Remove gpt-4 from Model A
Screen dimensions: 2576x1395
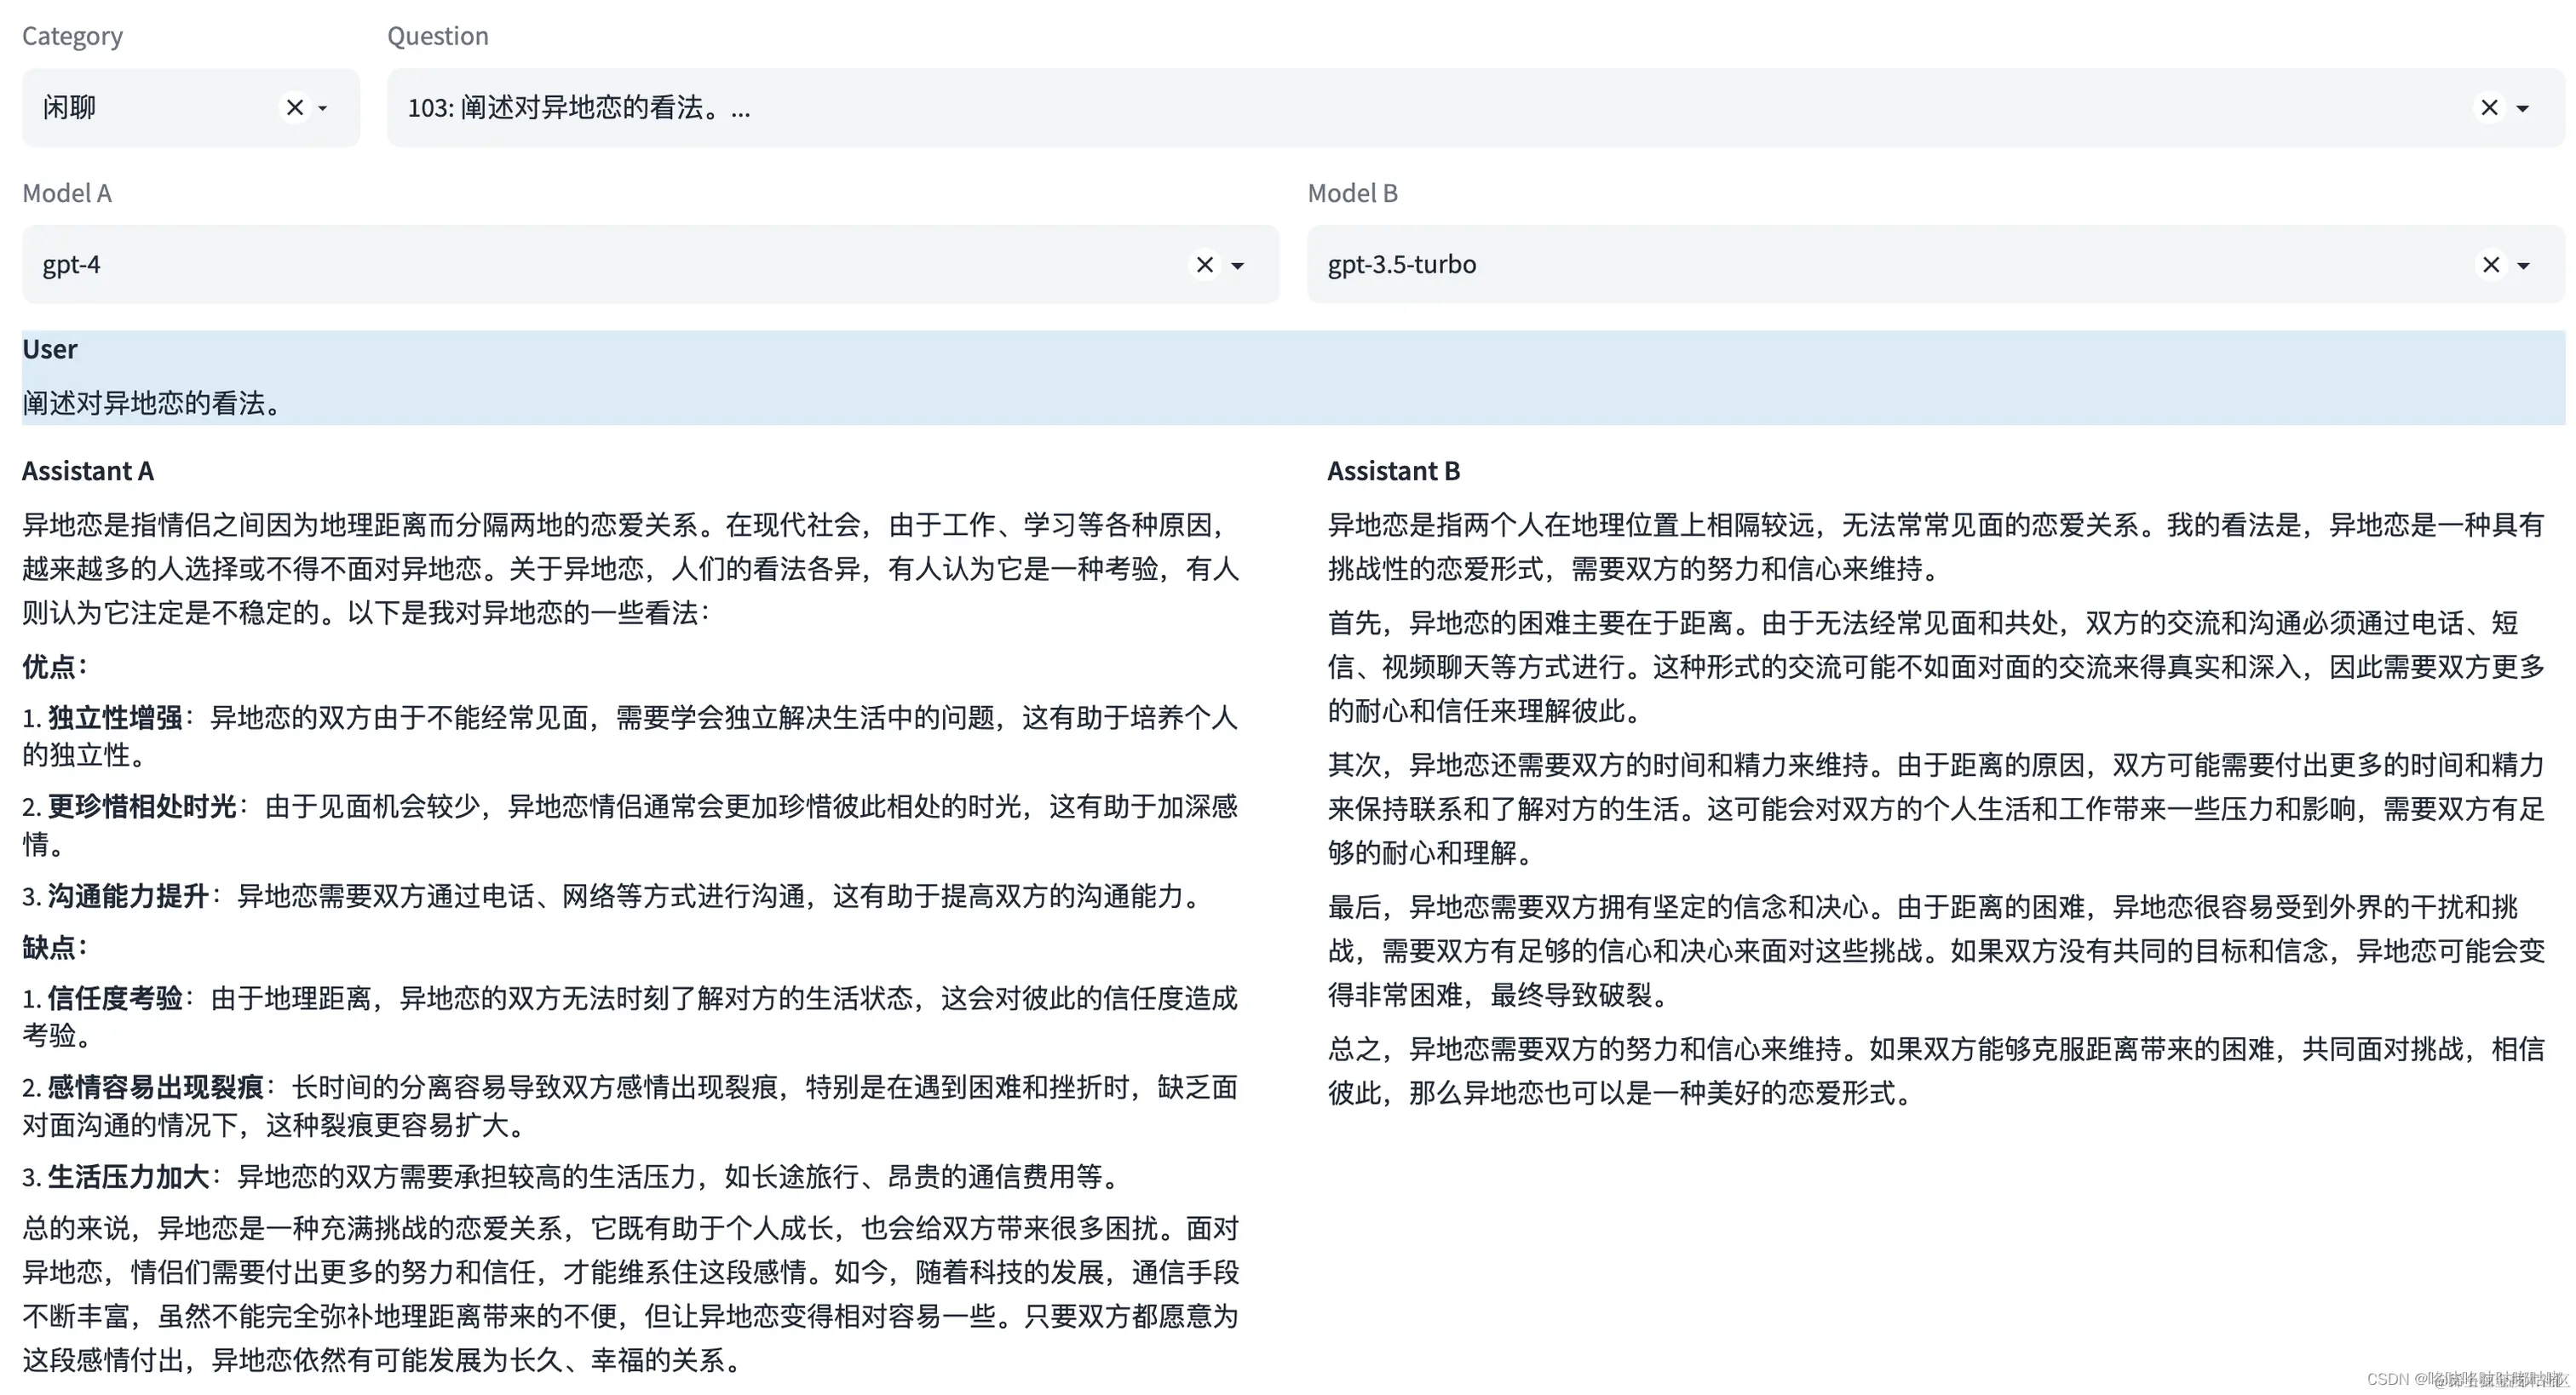click(1205, 264)
